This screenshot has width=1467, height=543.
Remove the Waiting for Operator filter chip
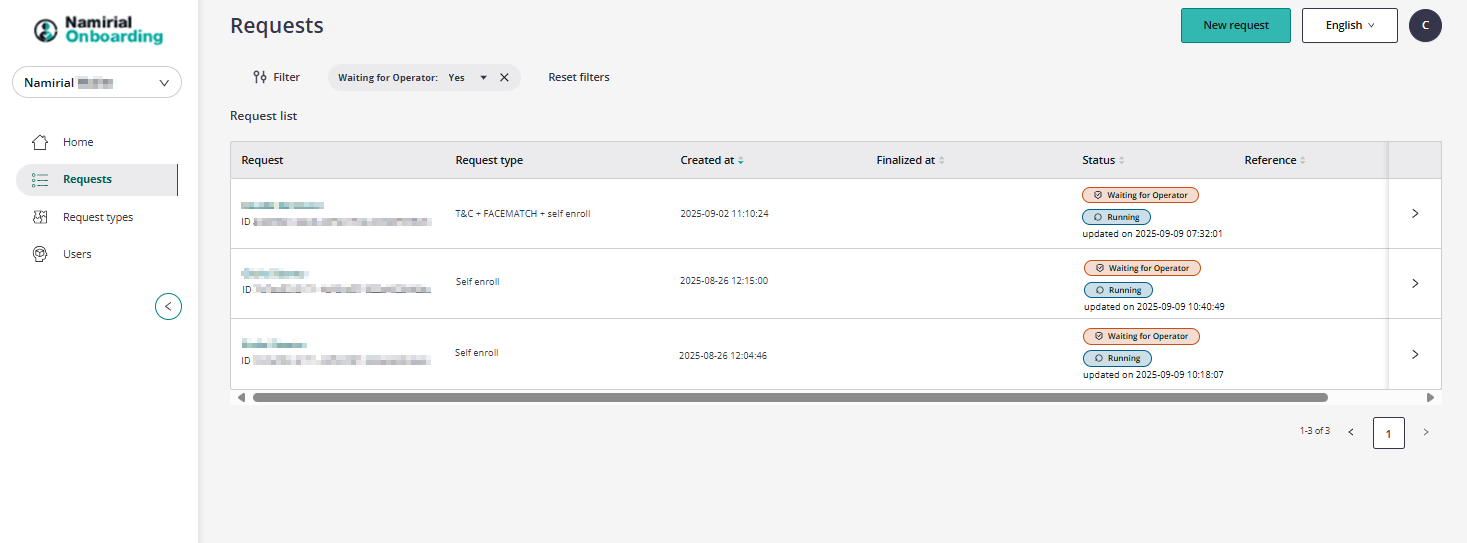pyautogui.click(x=504, y=77)
